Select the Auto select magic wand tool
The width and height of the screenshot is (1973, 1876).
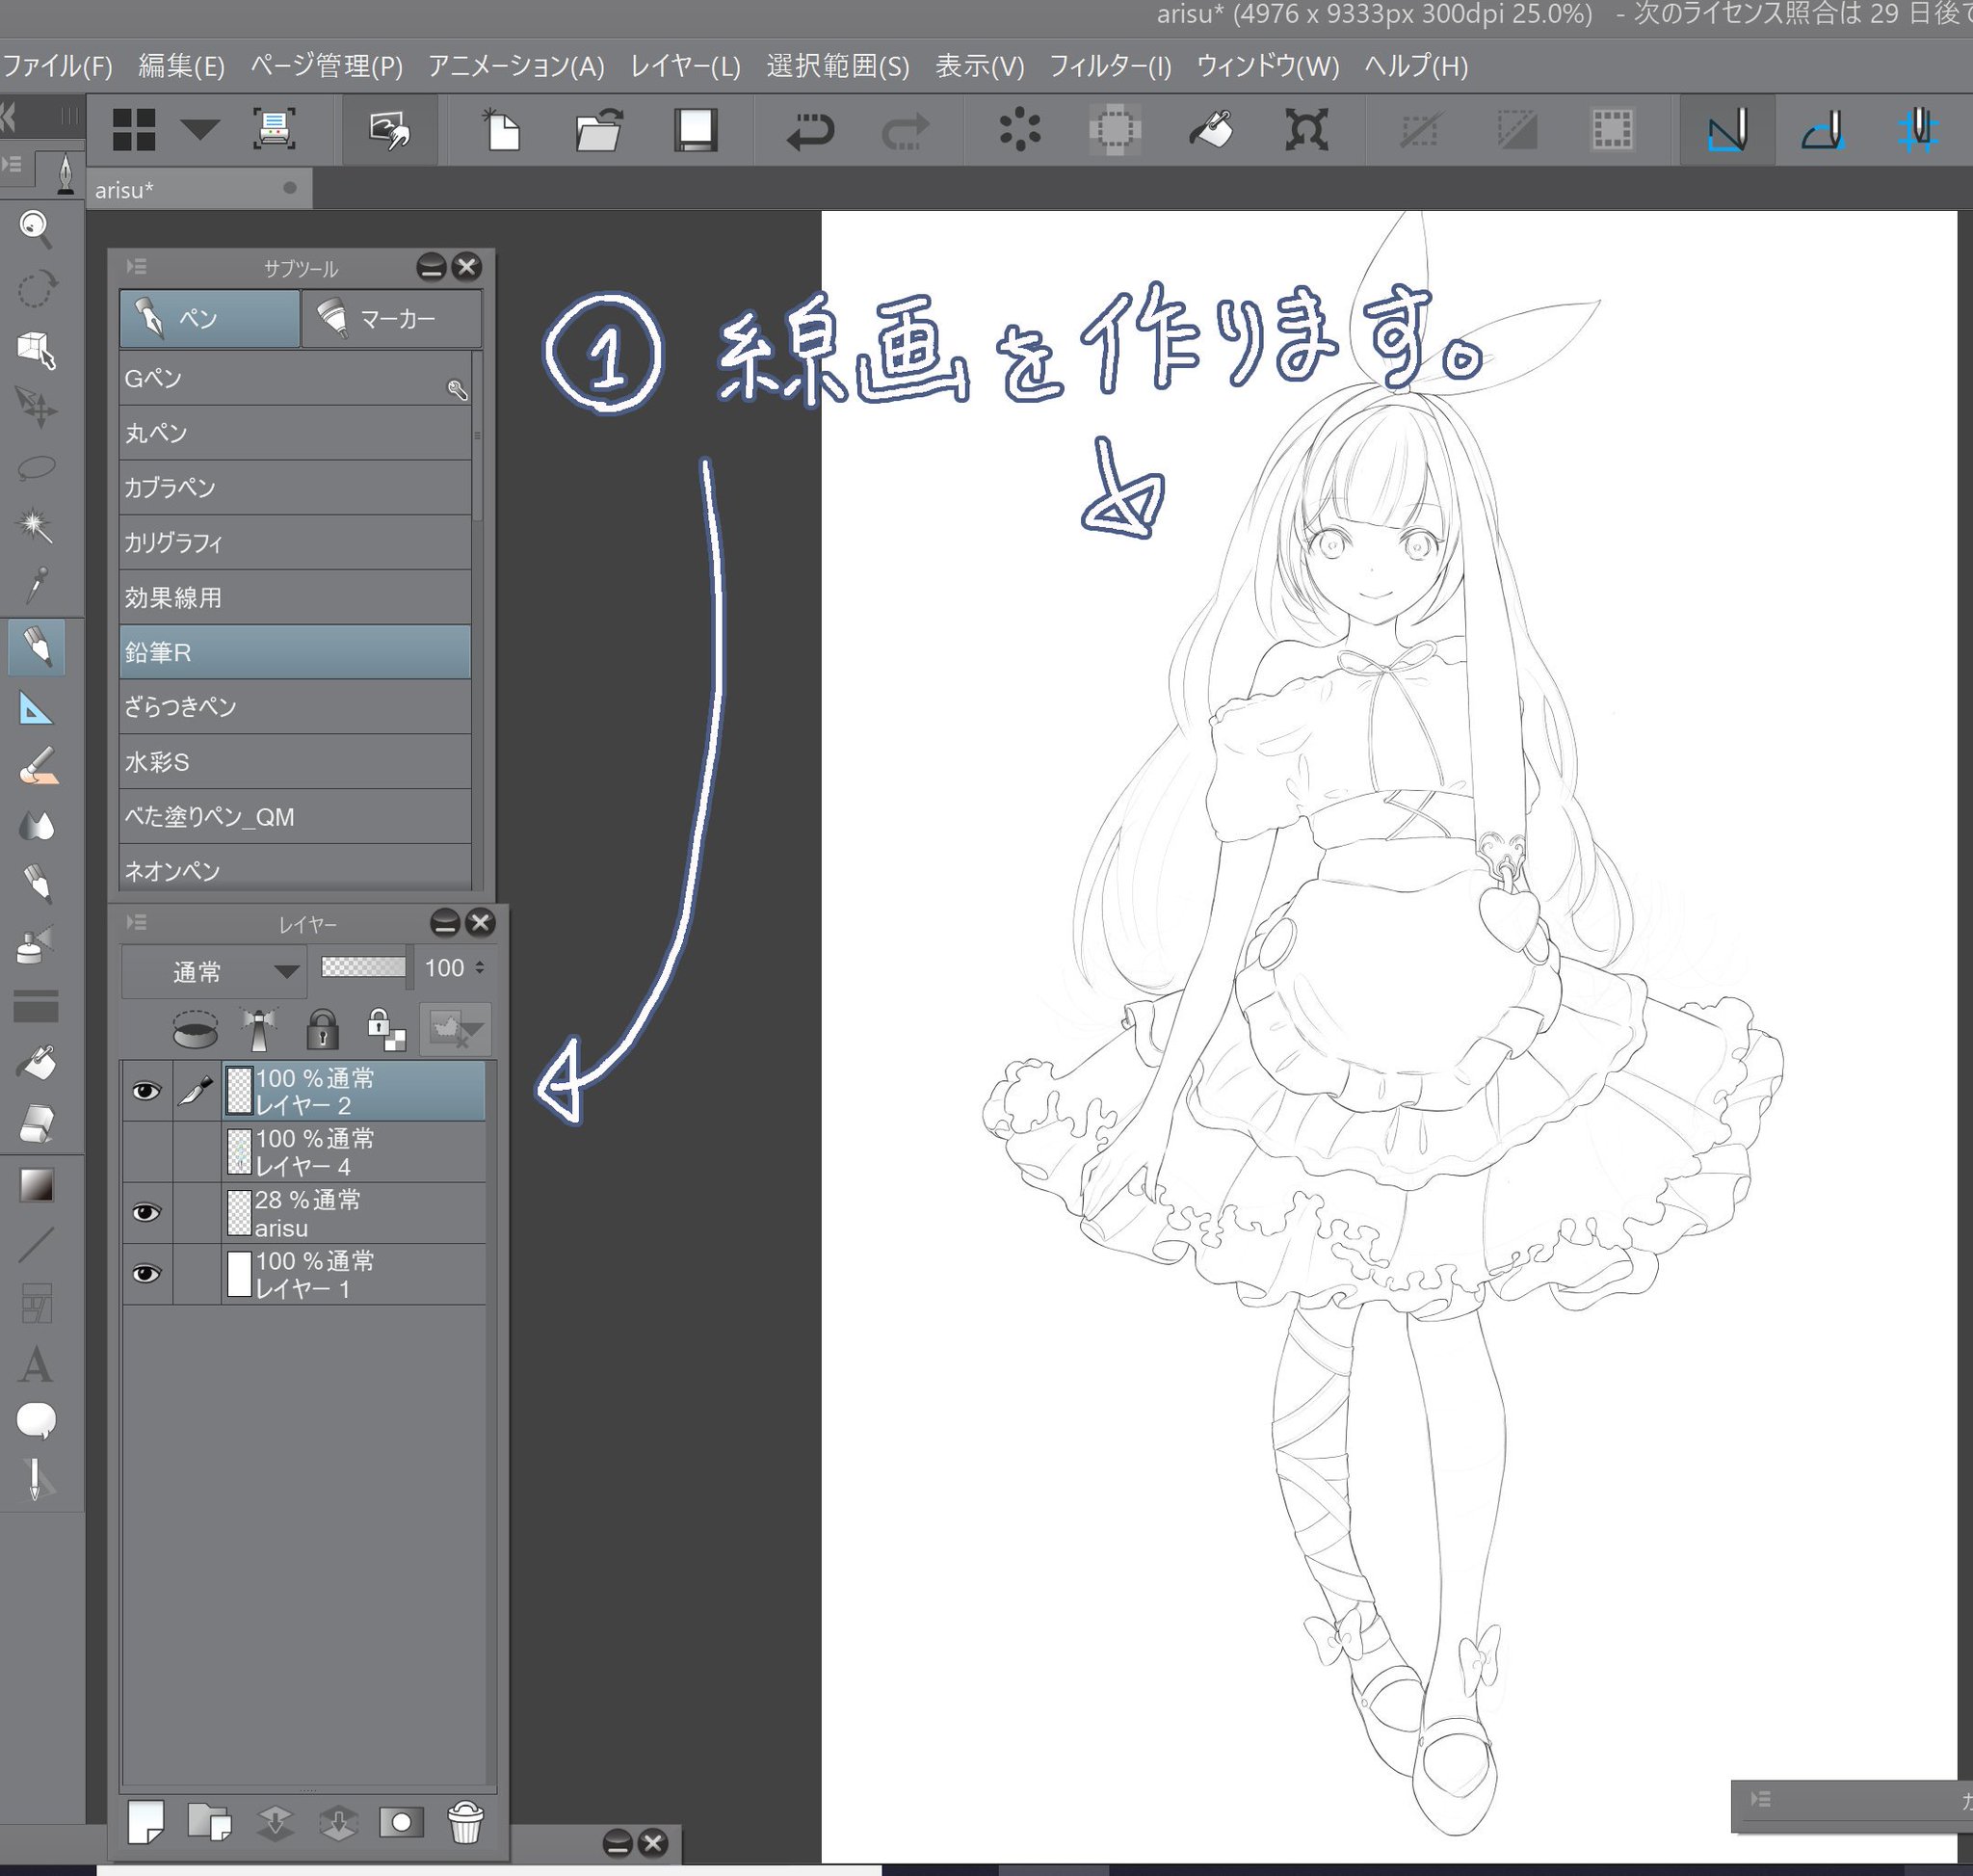point(36,526)
